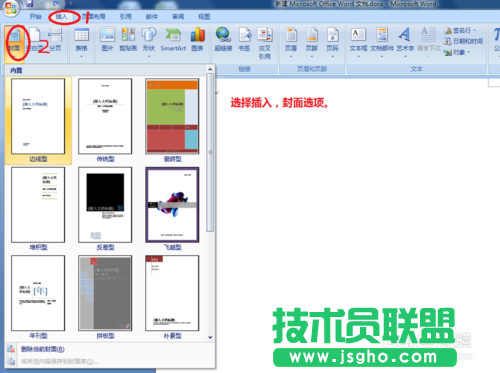Click the blue Redo arrow in title bar
This screenshot has height=373, width=500.
tap(56, 3)
